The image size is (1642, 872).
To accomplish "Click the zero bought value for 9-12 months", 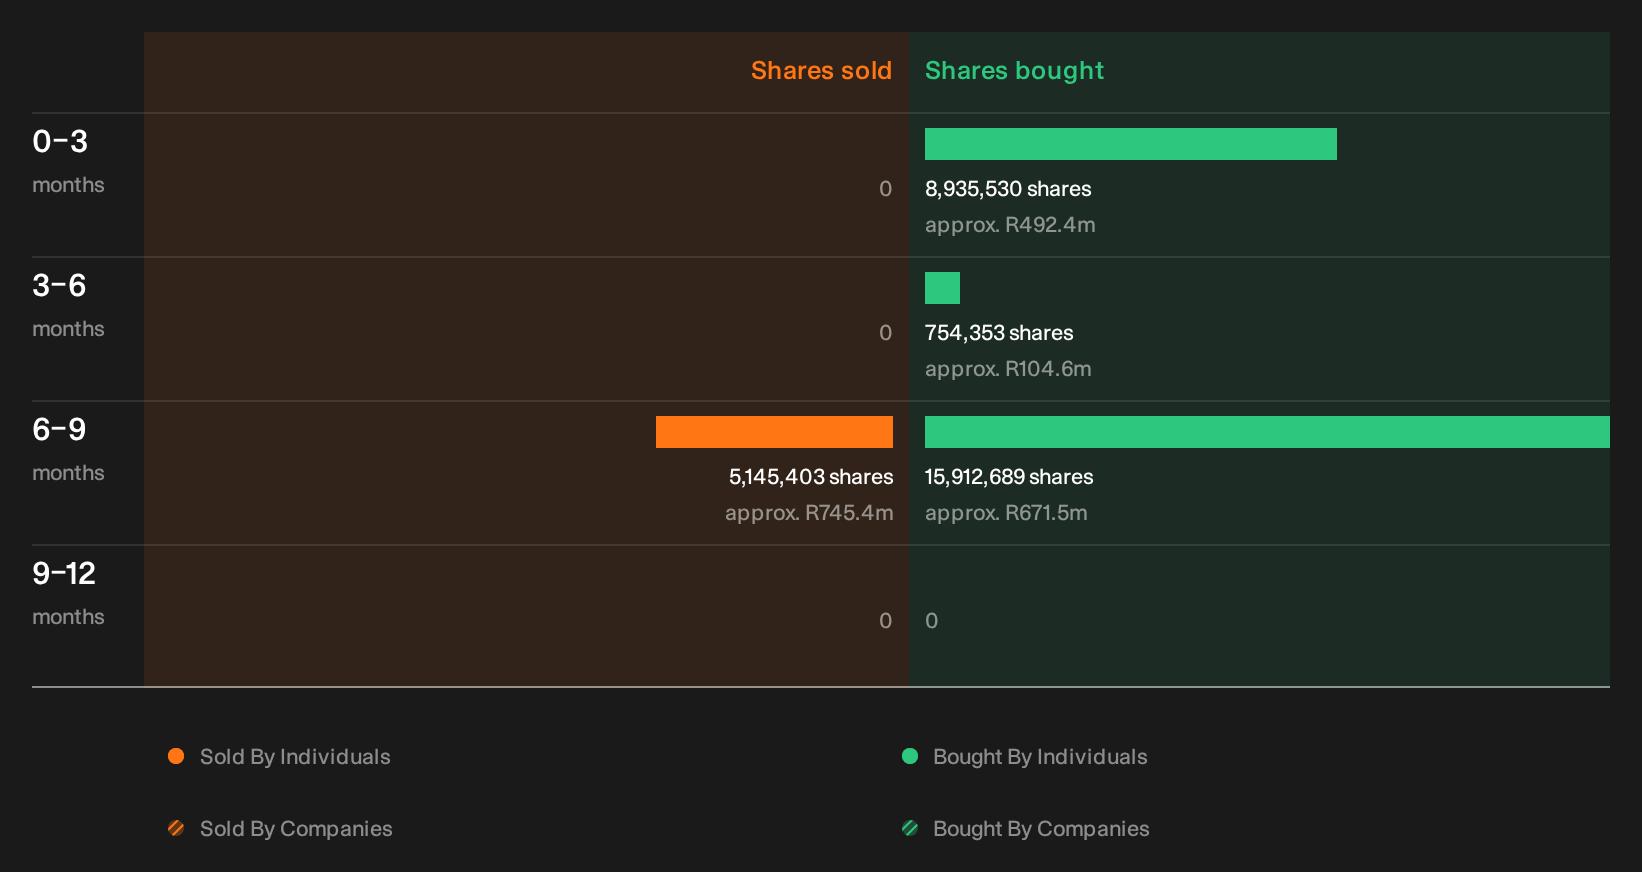I will 932,621.
